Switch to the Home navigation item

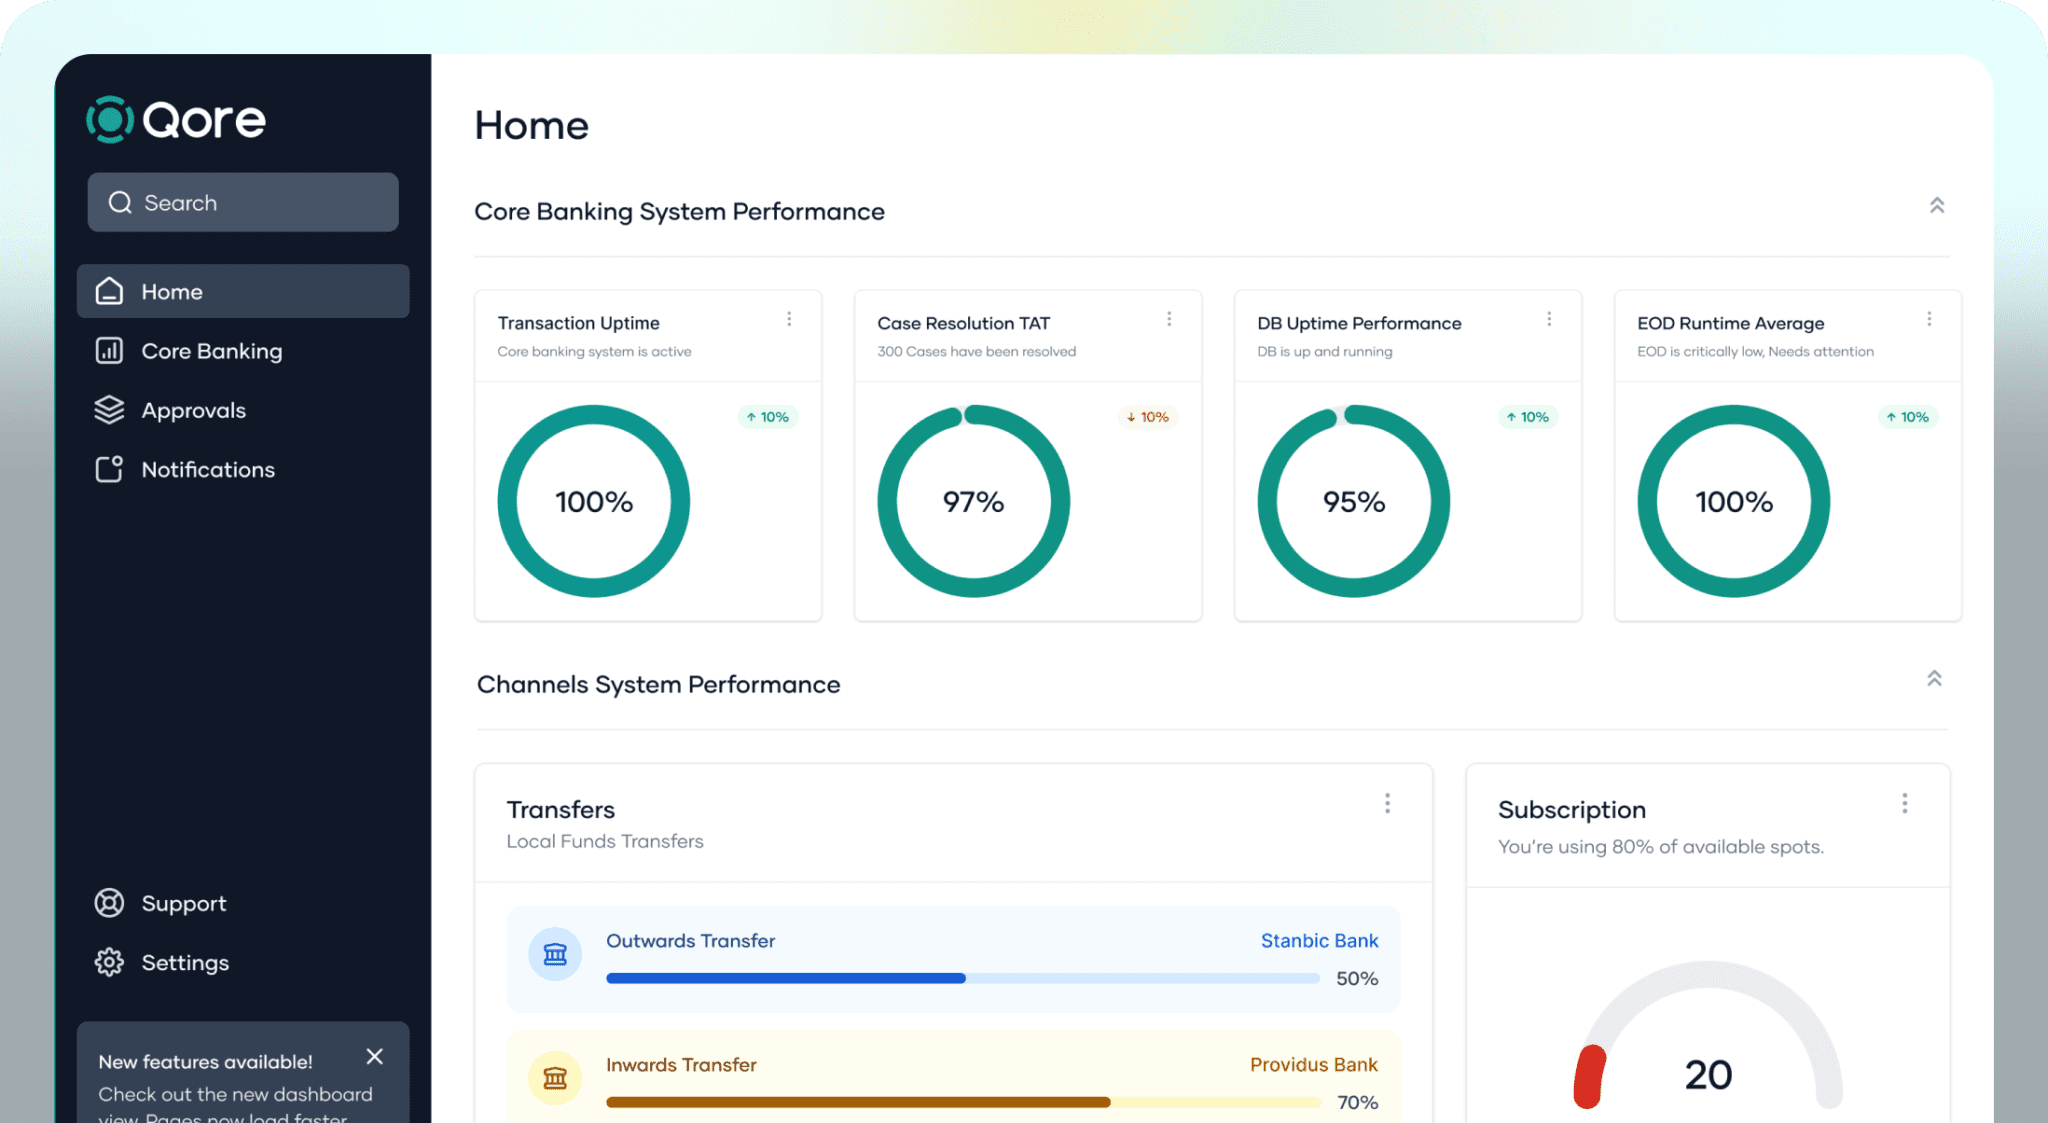pos(171,291)
